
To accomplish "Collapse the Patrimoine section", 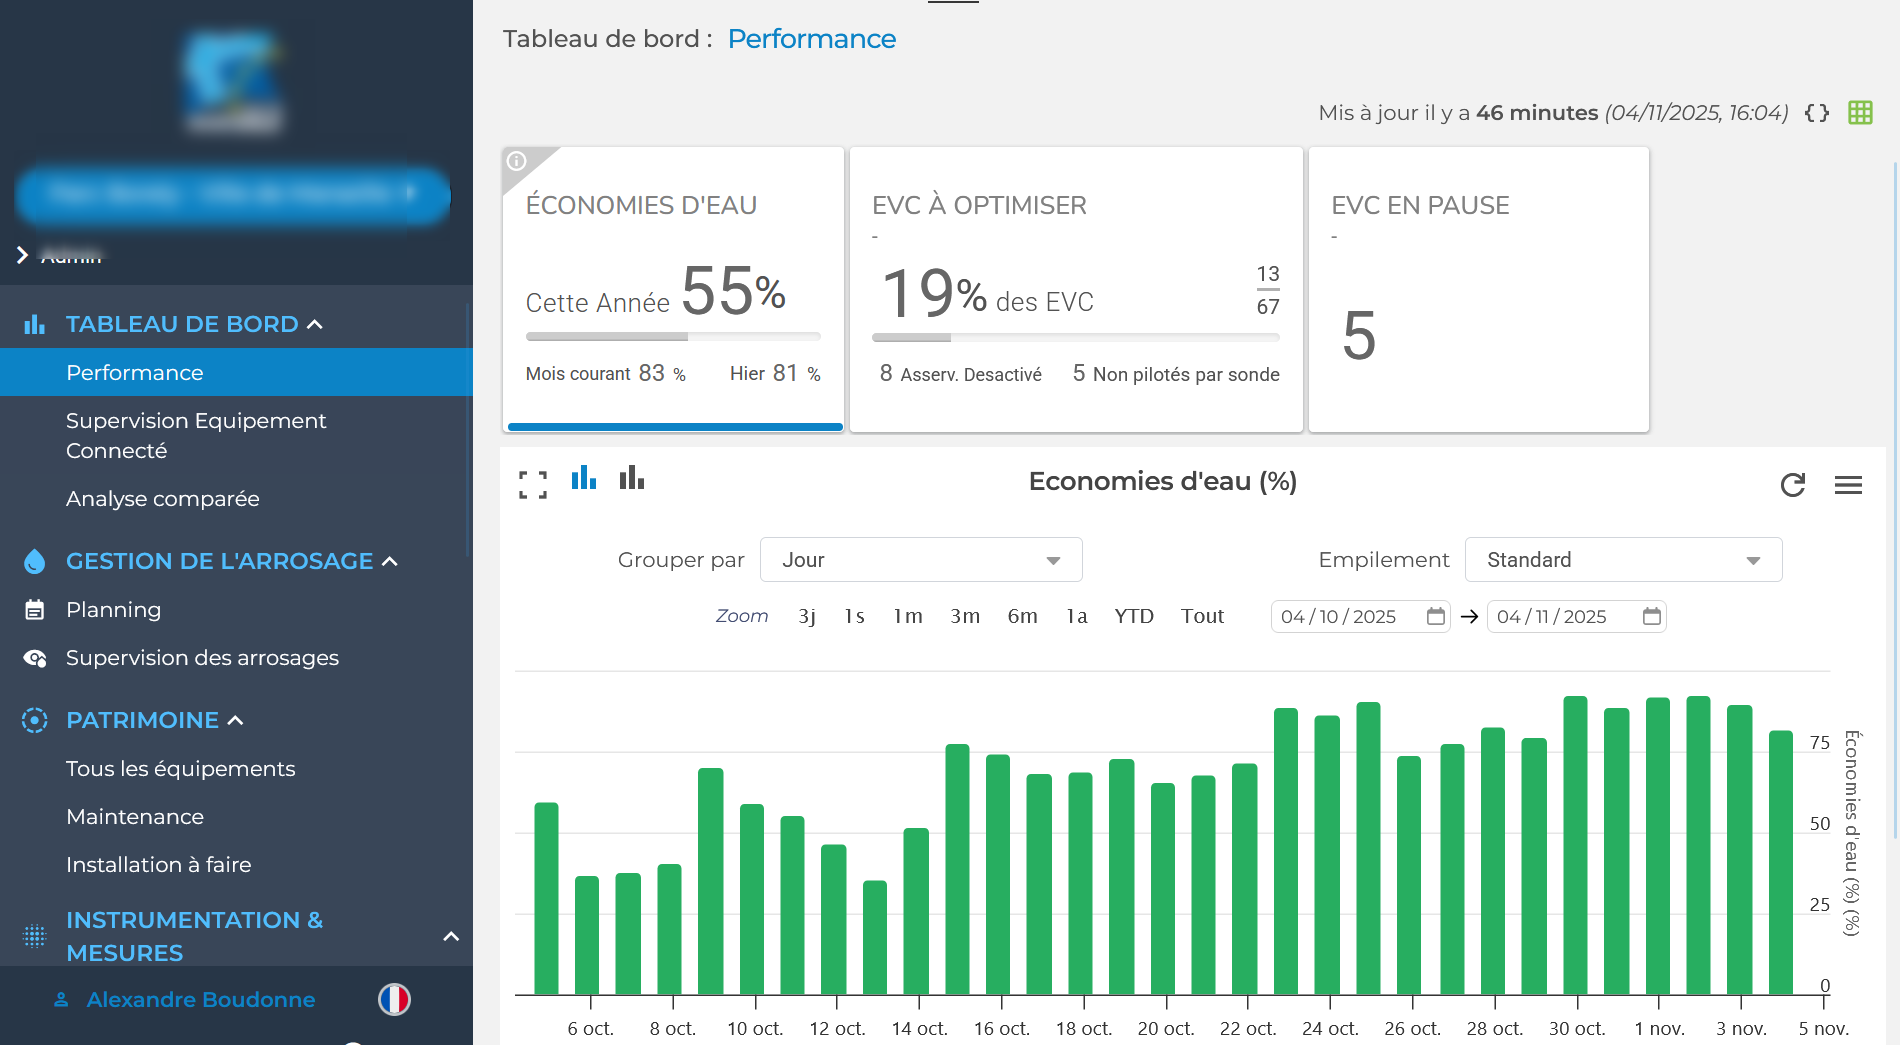I will coord(236,720).
